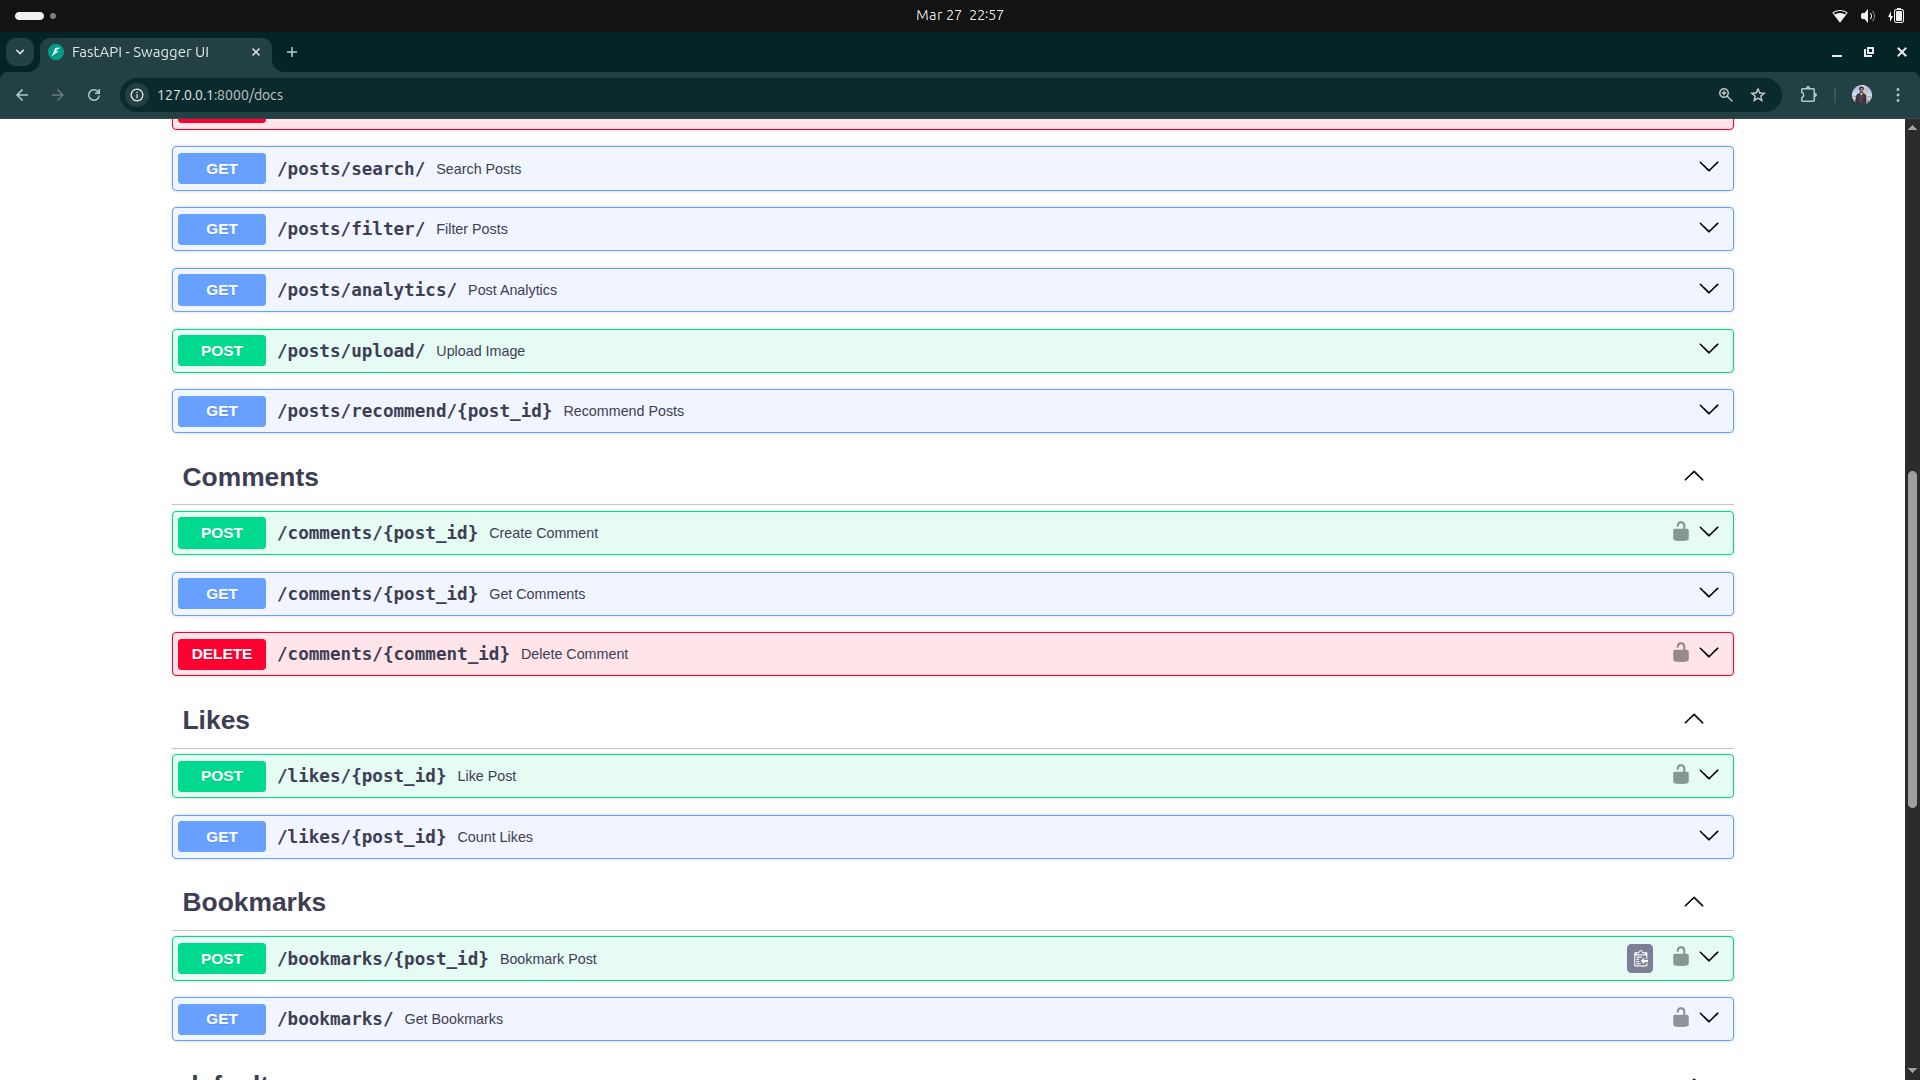Screen dimensions: 1920x1080
Task: Click authorization lock on Like Post
Action: tap(1680, 775)
